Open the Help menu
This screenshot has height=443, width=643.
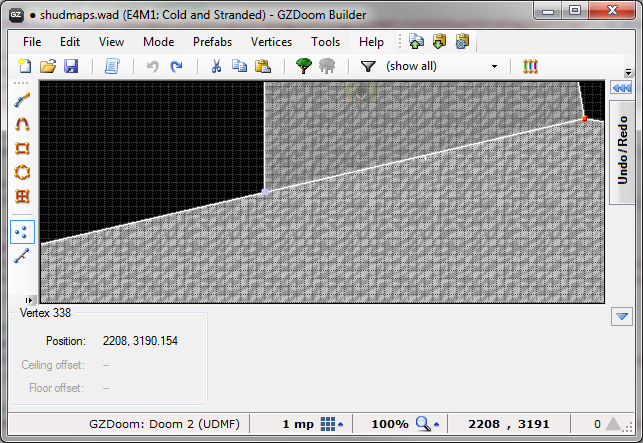point(371,42)
